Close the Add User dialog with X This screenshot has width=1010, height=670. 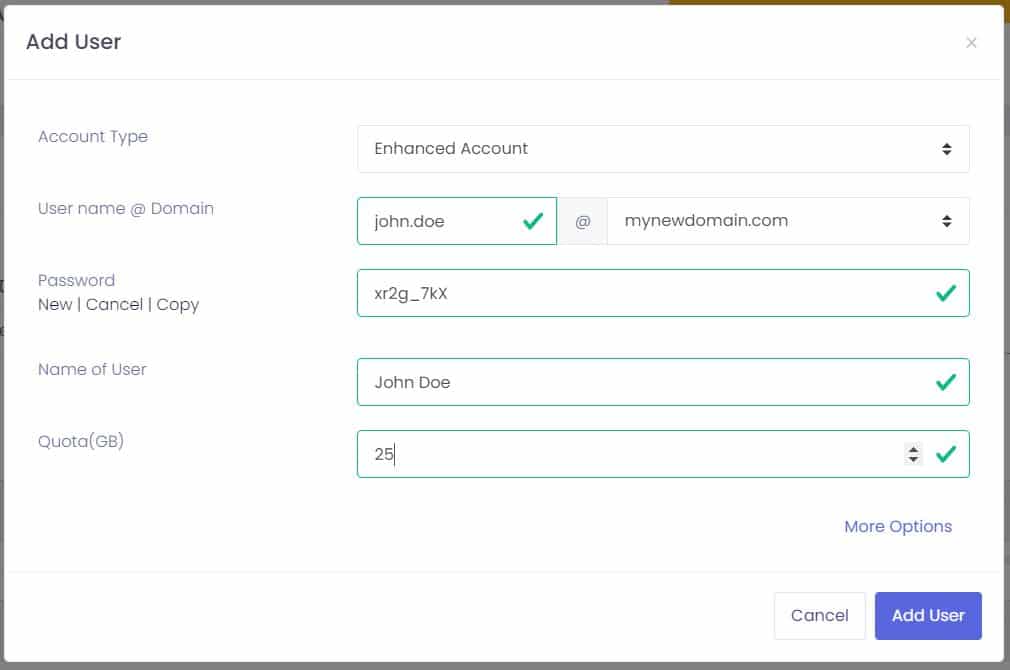(971, 43)
